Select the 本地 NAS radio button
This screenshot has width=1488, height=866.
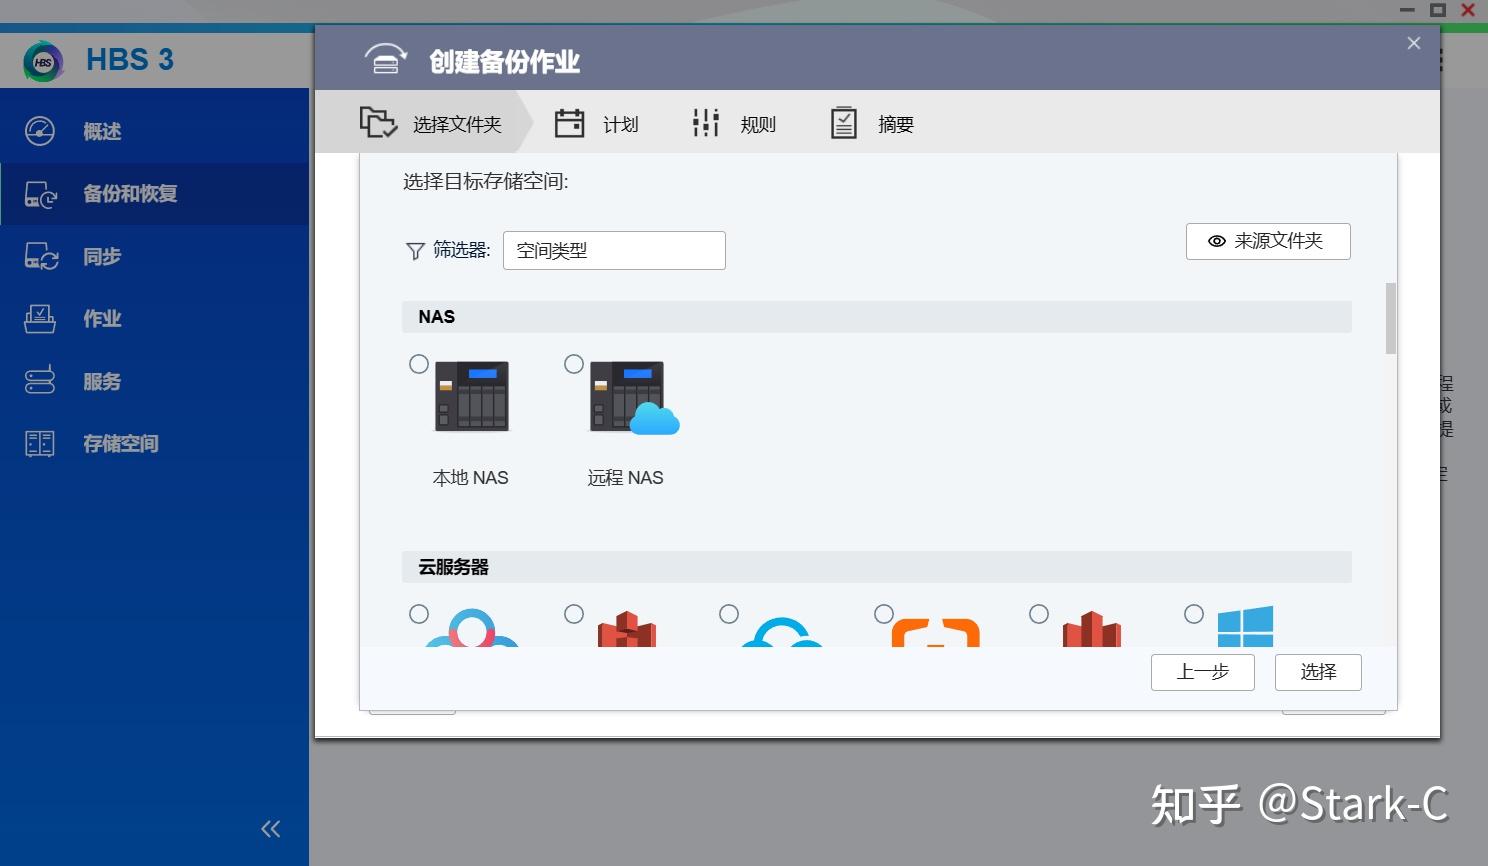click(x=419, y=364)
